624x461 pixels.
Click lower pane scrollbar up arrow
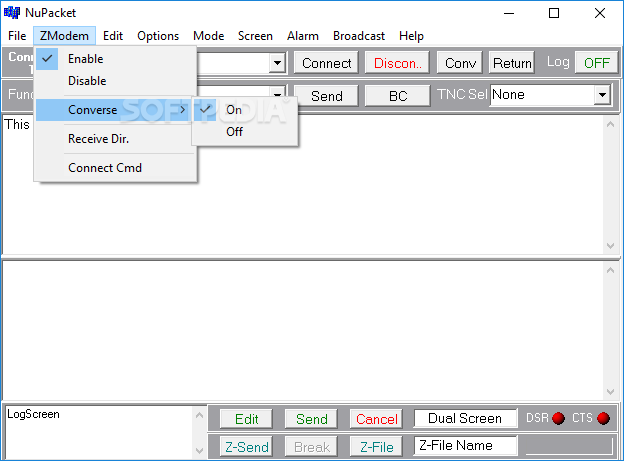pyautogui.click(x=610, y=270)
